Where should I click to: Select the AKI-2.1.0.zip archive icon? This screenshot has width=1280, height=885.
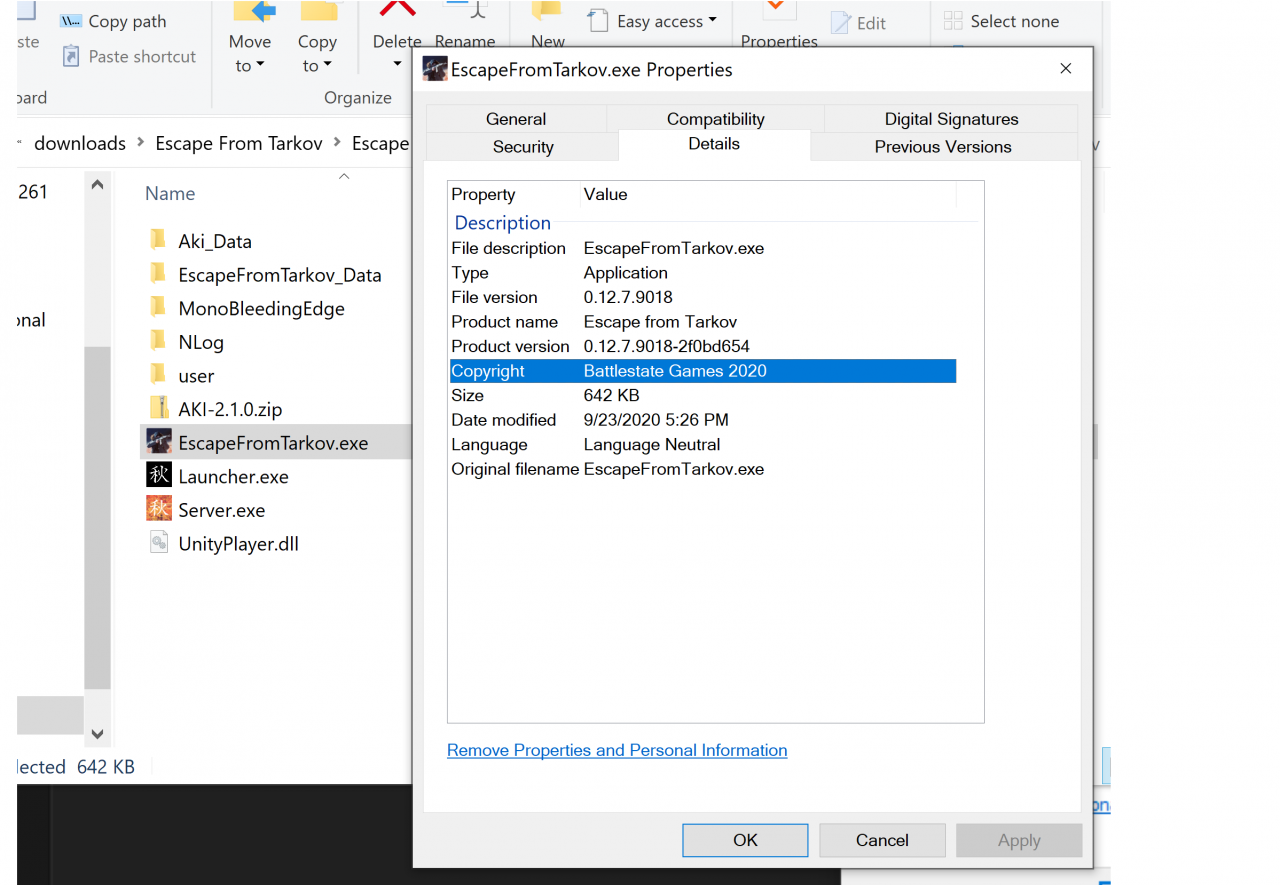click(x=159, y=408)
